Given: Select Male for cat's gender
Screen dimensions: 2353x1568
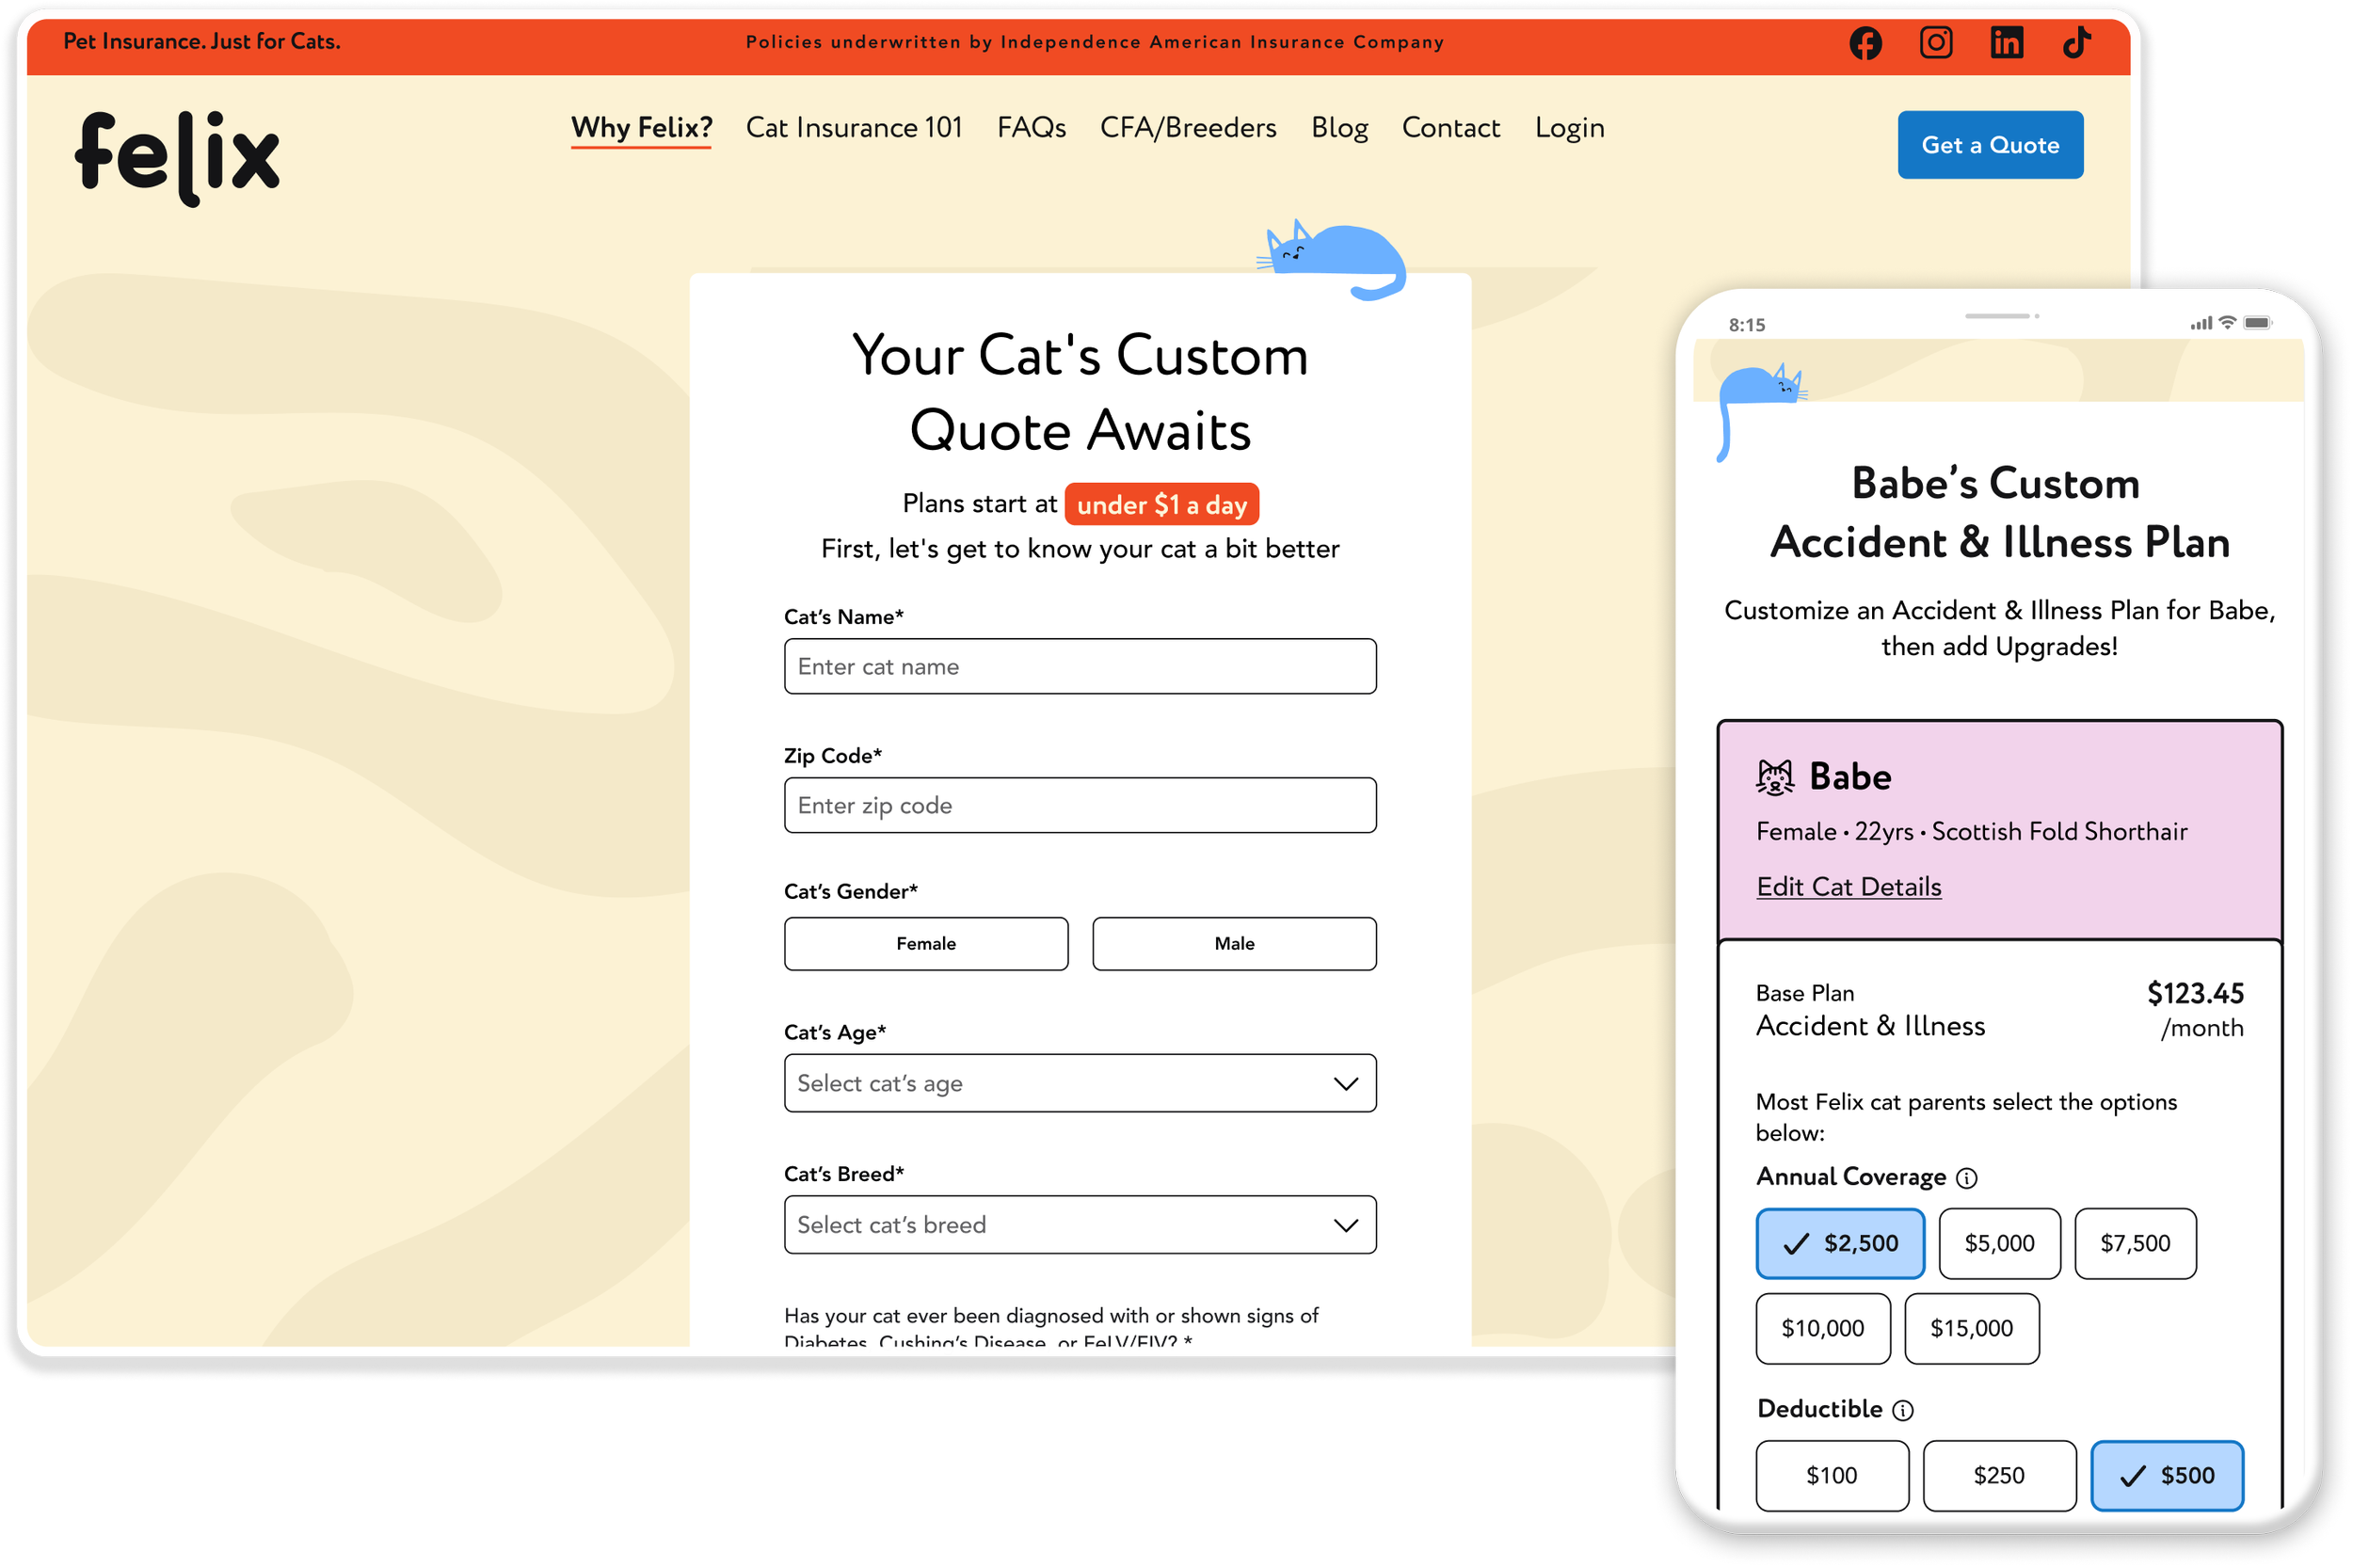Looking at the screenshot, I should 1234,943.
